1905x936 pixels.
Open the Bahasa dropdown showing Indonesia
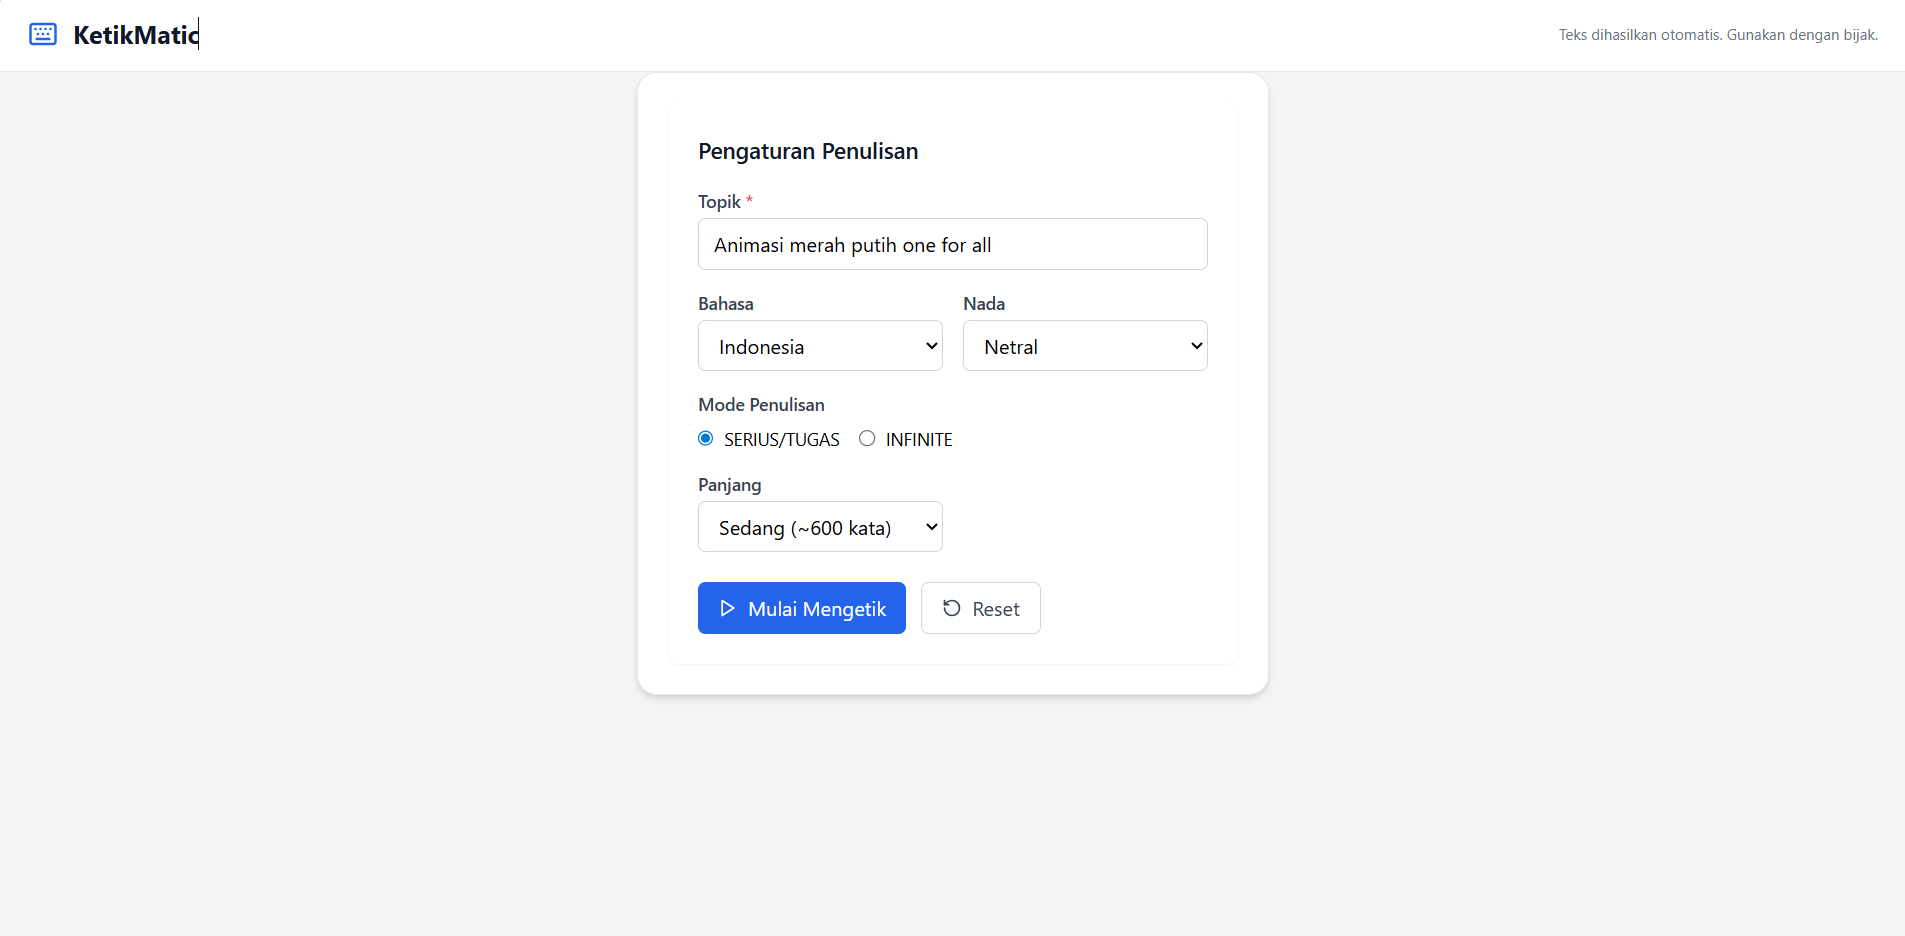tap(820, 346)
